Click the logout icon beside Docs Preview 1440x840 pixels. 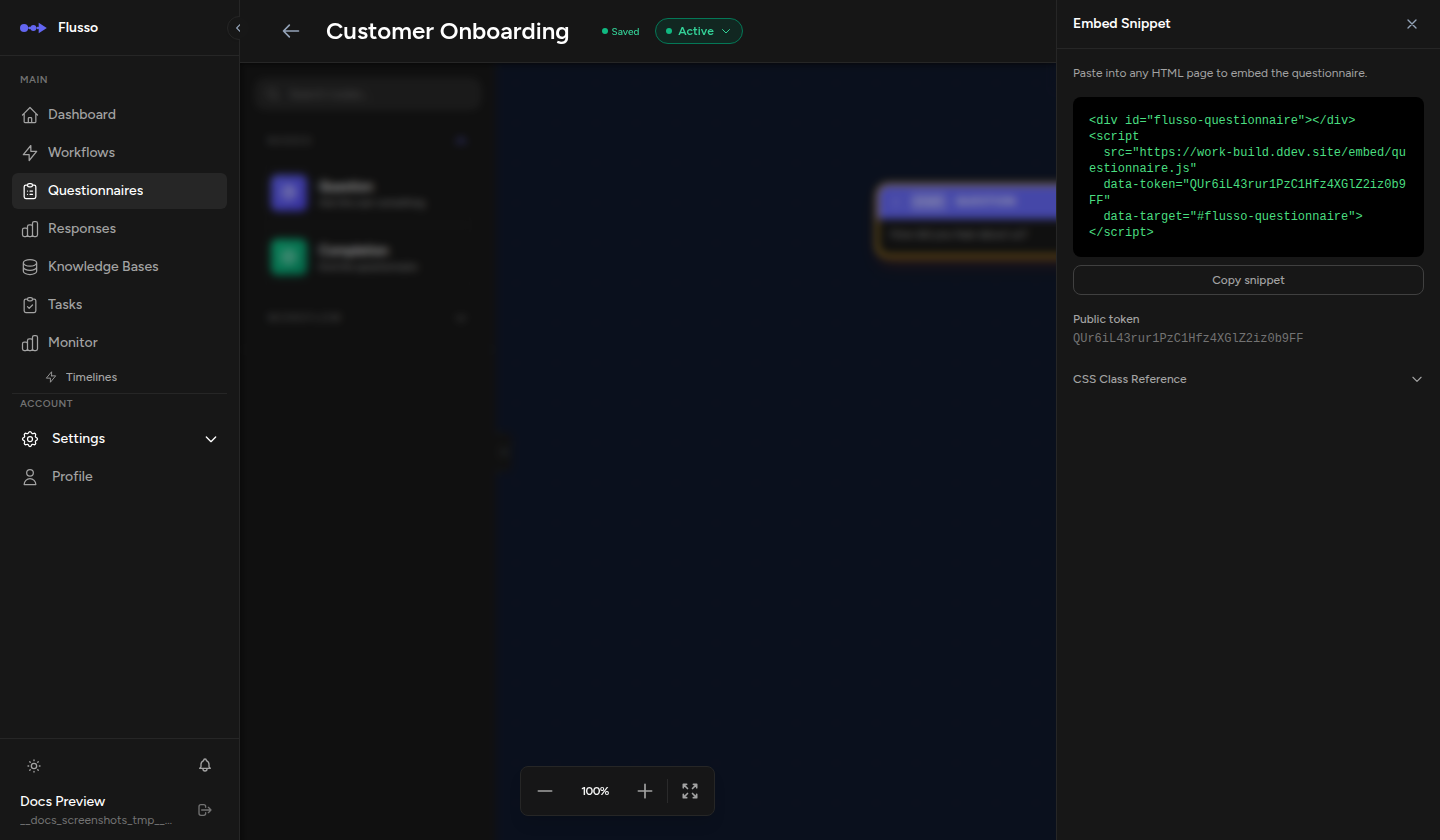click(x=205, y=809)
